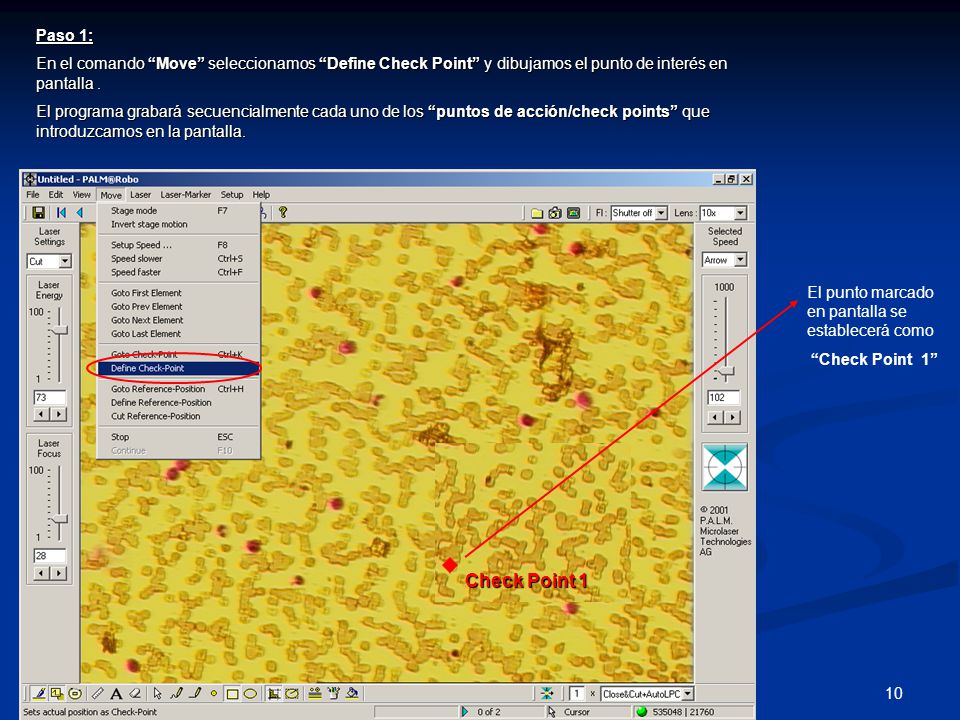Open the 'Close&Cut+AutoLPC' dropdown
Screen dimensions: 960x720
click(x=688, y=694)
